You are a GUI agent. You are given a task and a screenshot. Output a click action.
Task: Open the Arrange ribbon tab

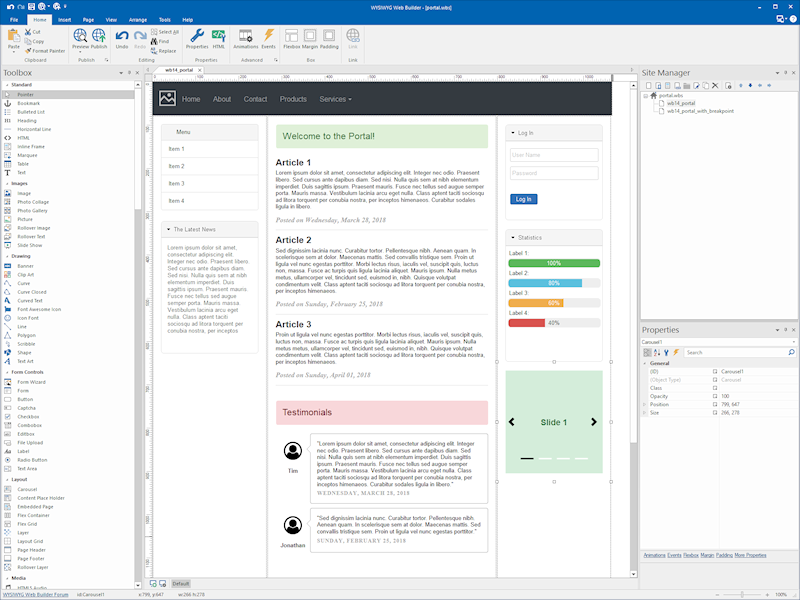(x=138, y=19)
